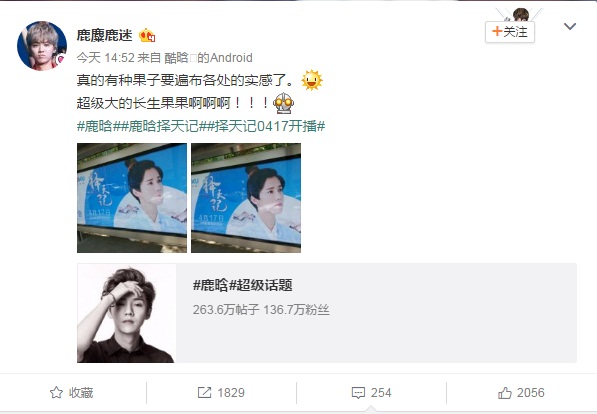Open the #鹿晗#超级话题 card title
This screenshot has height=414, width=597.
point(243,285)
